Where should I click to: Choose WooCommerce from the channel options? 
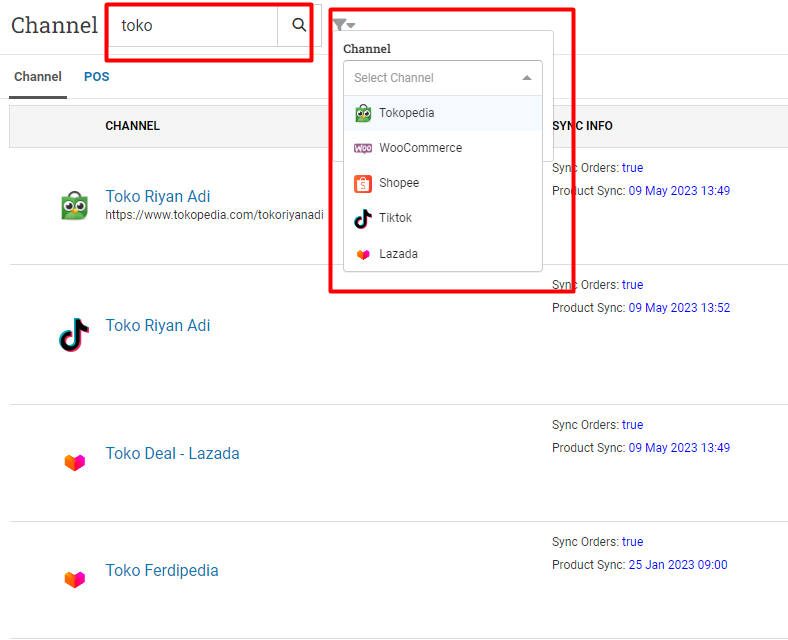pyautogui.click(x=443, y=148)
